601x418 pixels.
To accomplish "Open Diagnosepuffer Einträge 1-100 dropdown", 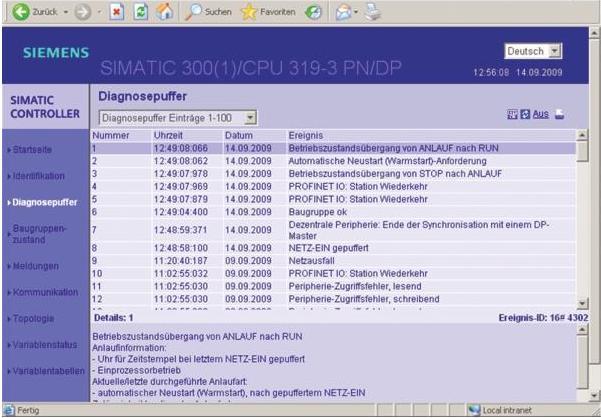I will [178, 118].
